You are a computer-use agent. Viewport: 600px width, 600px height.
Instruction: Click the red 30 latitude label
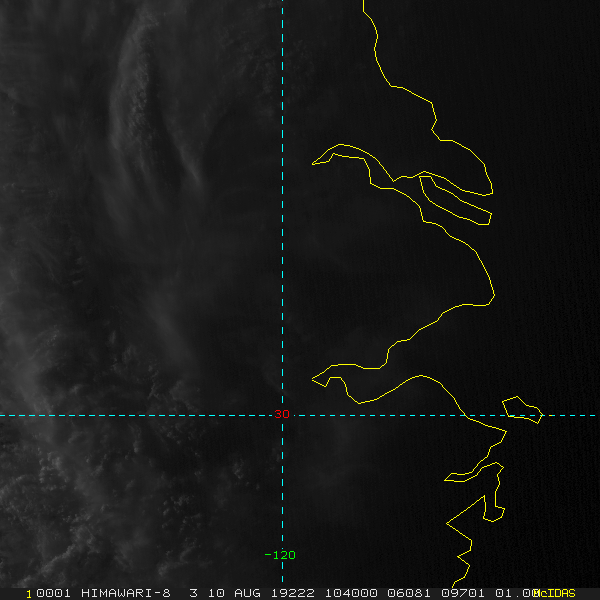pyautogui.click(x=282, y=414)
